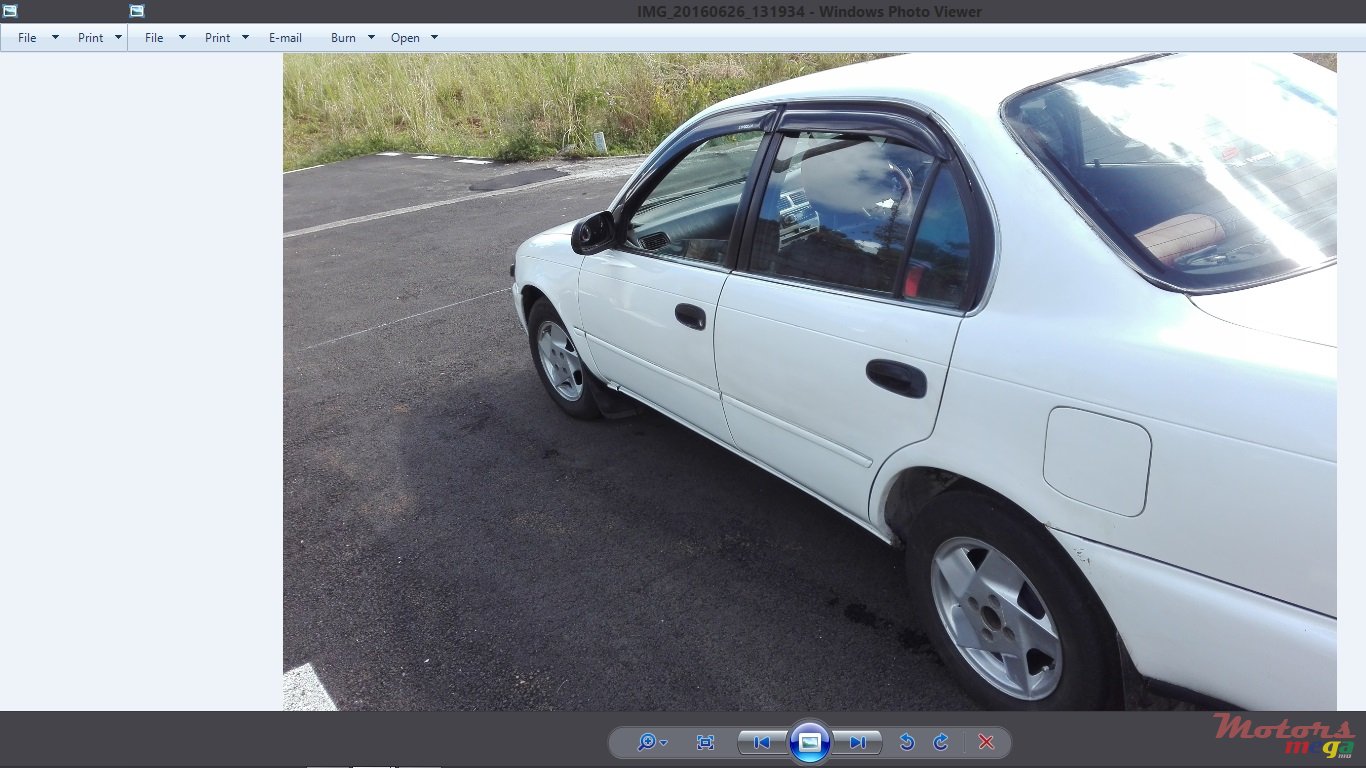Select the zoom magnifier tool
The image size is (1366, 768).
pos(648,742)
